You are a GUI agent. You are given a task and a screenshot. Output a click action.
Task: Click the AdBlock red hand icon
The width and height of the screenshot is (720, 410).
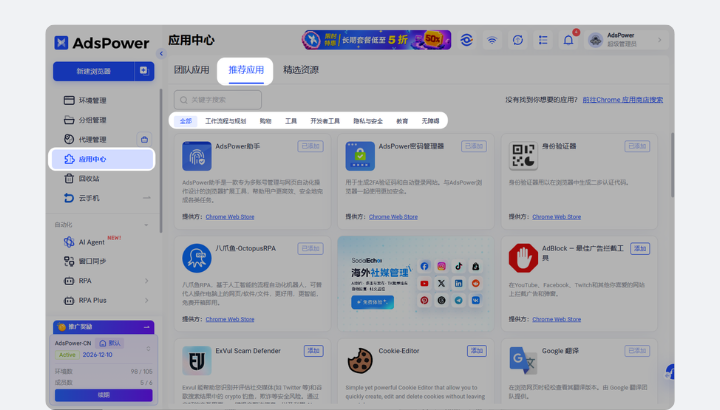(x=523, y=258)
